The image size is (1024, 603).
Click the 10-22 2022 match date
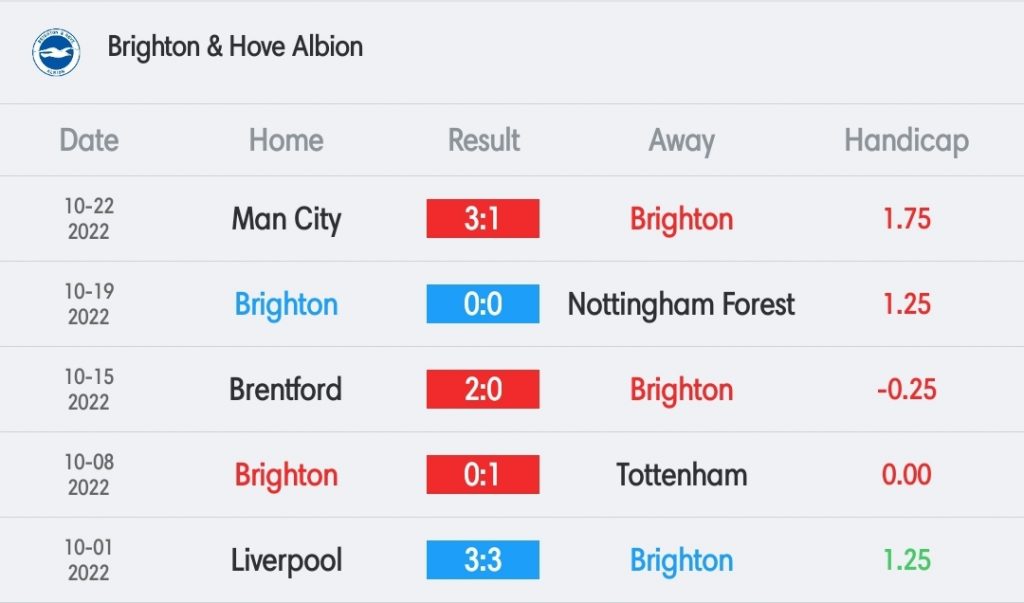click(x=89, y=218)
